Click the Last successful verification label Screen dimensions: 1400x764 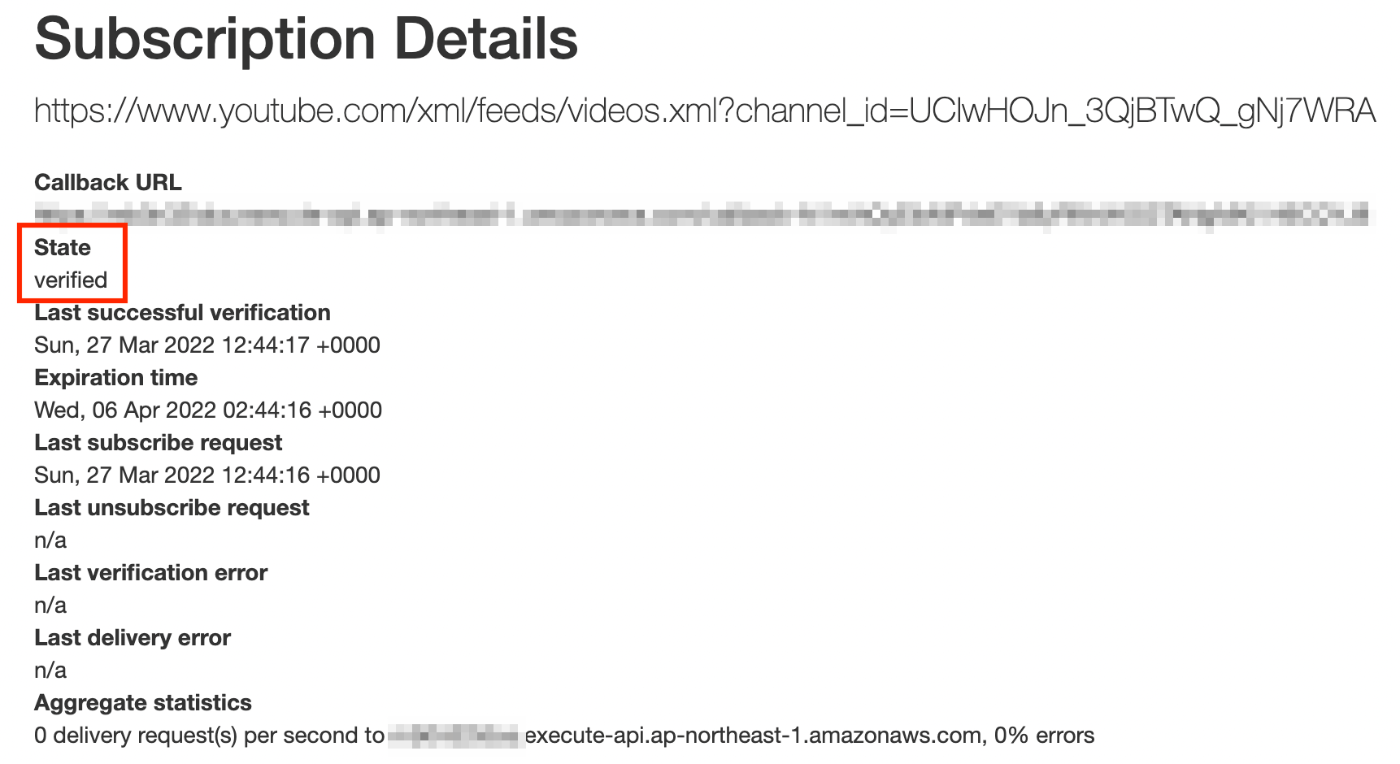pyautogui.click(x=182, y=312)
